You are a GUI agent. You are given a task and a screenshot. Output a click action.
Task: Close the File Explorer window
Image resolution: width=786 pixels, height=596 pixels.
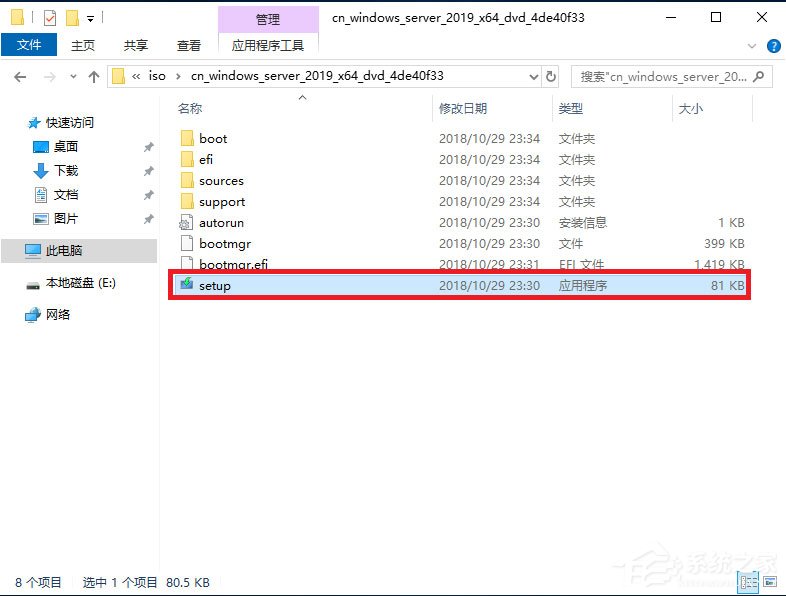click(762, 18)
